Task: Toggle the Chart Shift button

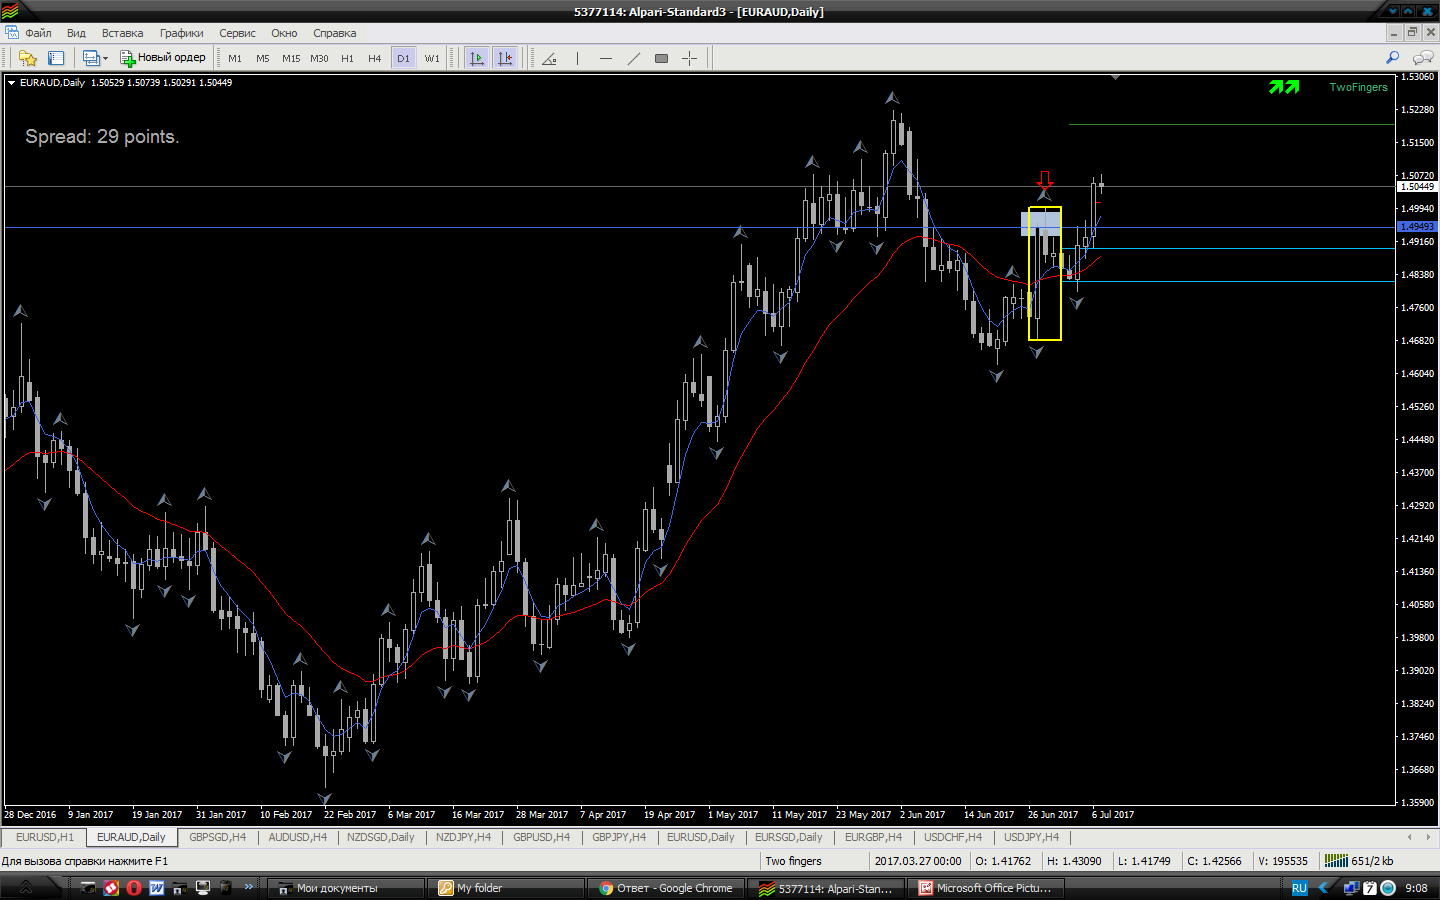Action: (x=505, y=58)
